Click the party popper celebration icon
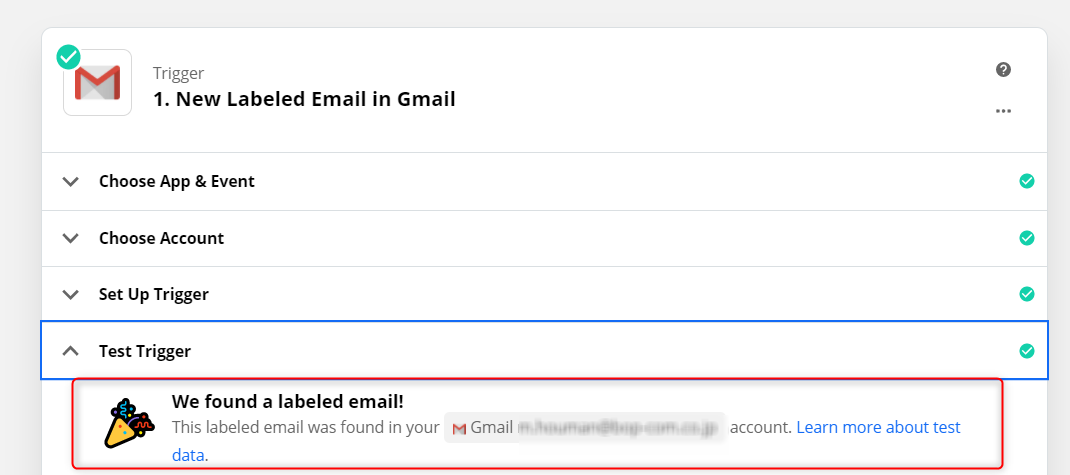The height and width of the screenshot is (475, 1070). [x=130, y=422]
